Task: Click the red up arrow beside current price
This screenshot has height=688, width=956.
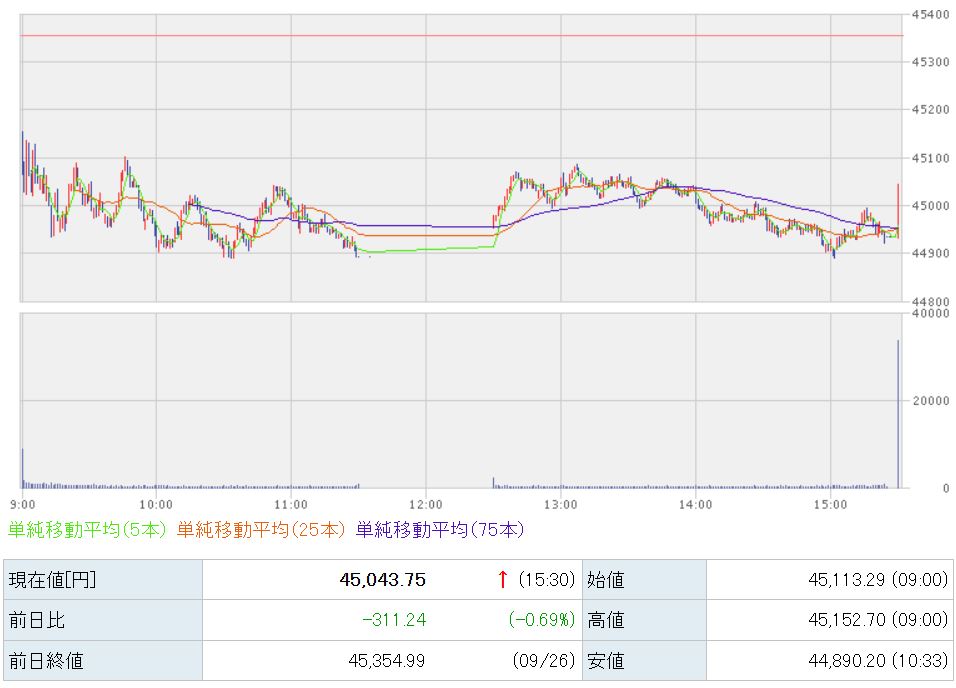Action: [502, 580]
